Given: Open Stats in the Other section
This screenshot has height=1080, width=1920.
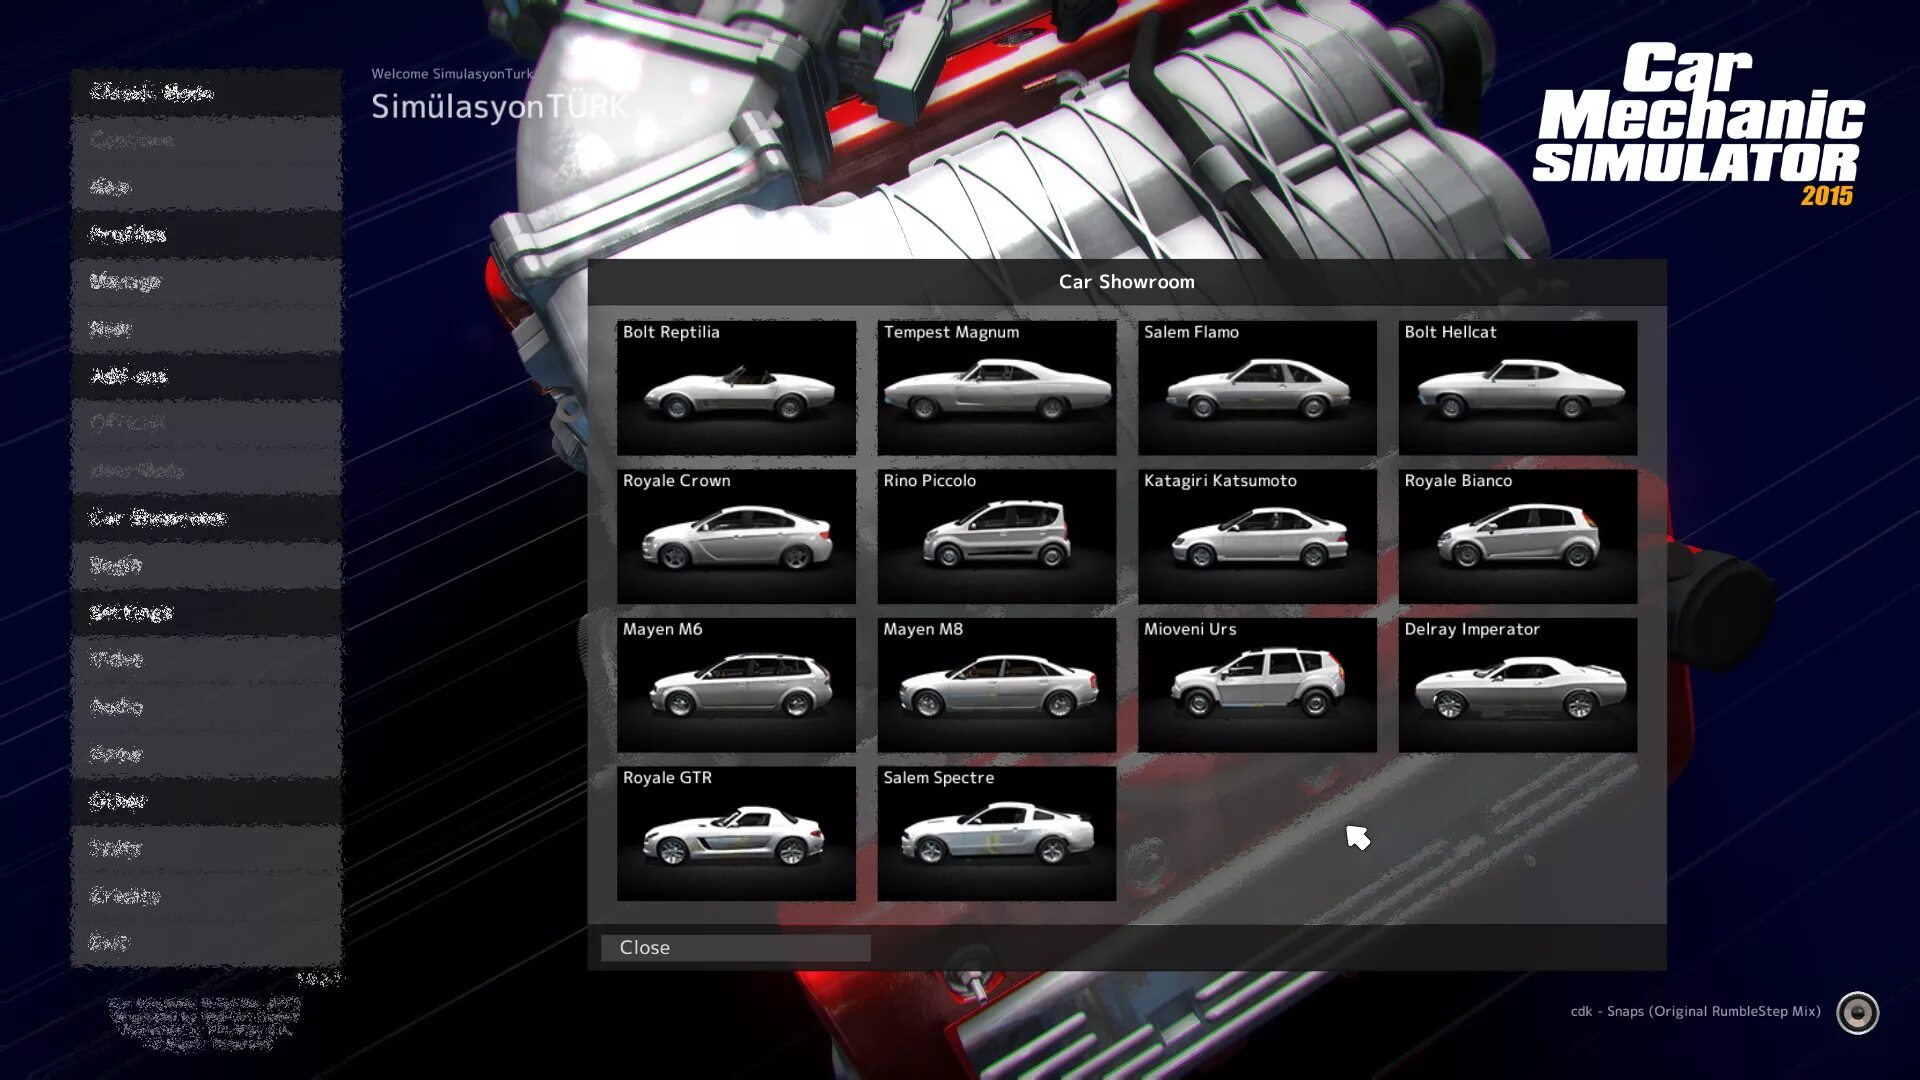Looking at the screenshot, I should click(x=206, y=849).
